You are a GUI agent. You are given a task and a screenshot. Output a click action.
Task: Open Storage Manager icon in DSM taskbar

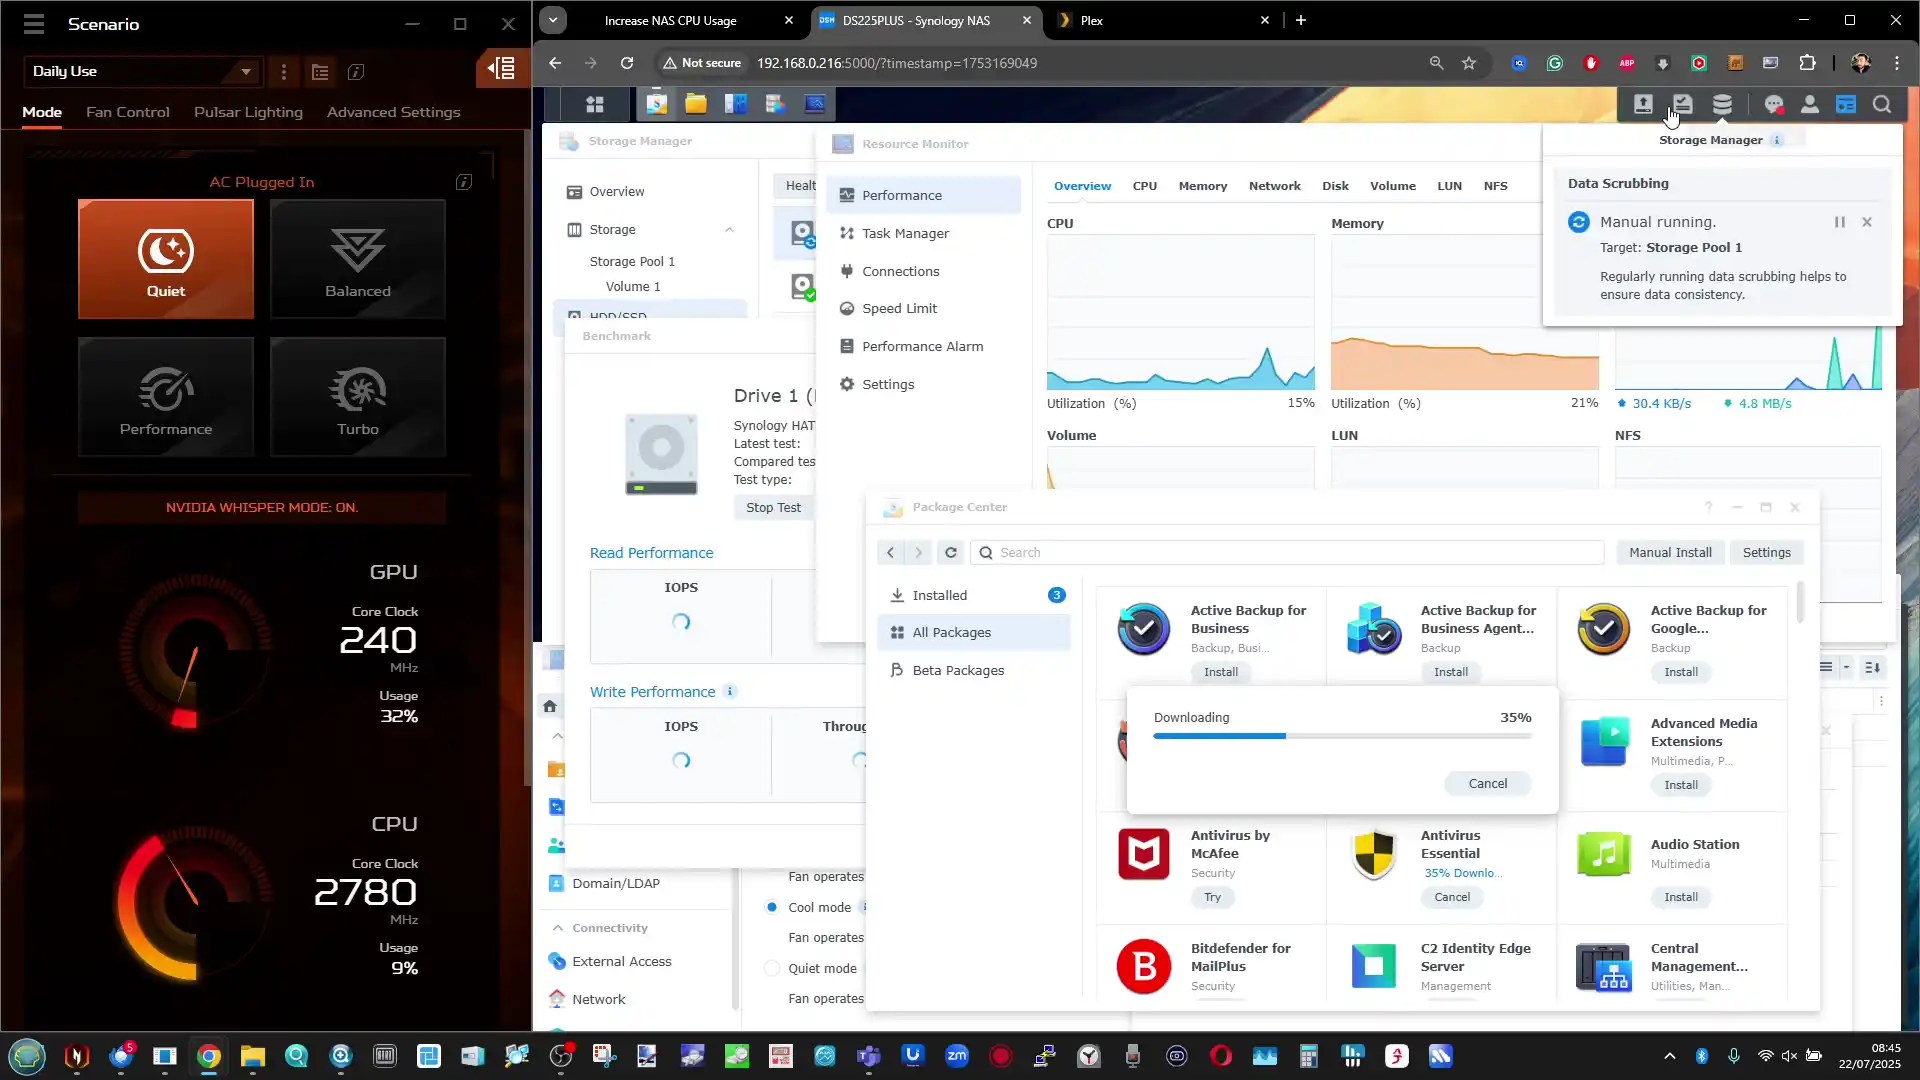coord(775,104)
